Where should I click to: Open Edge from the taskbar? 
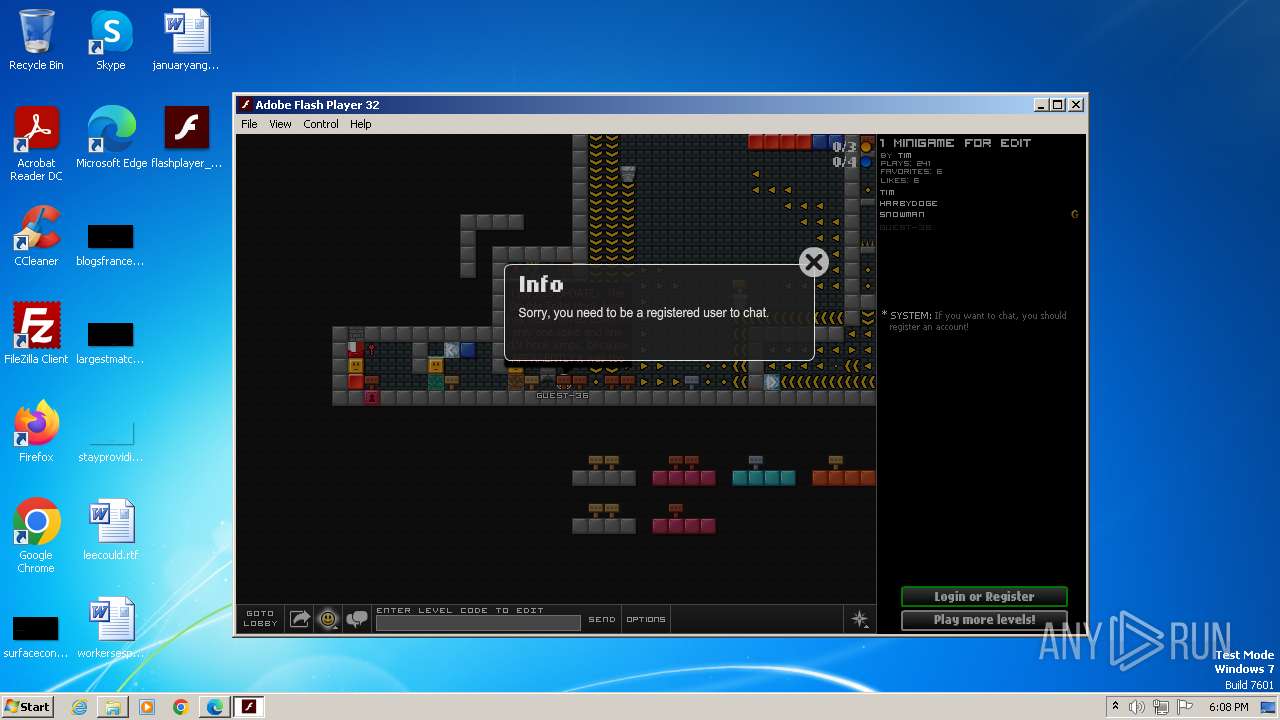pyautogui.click(x=215, y=707)
